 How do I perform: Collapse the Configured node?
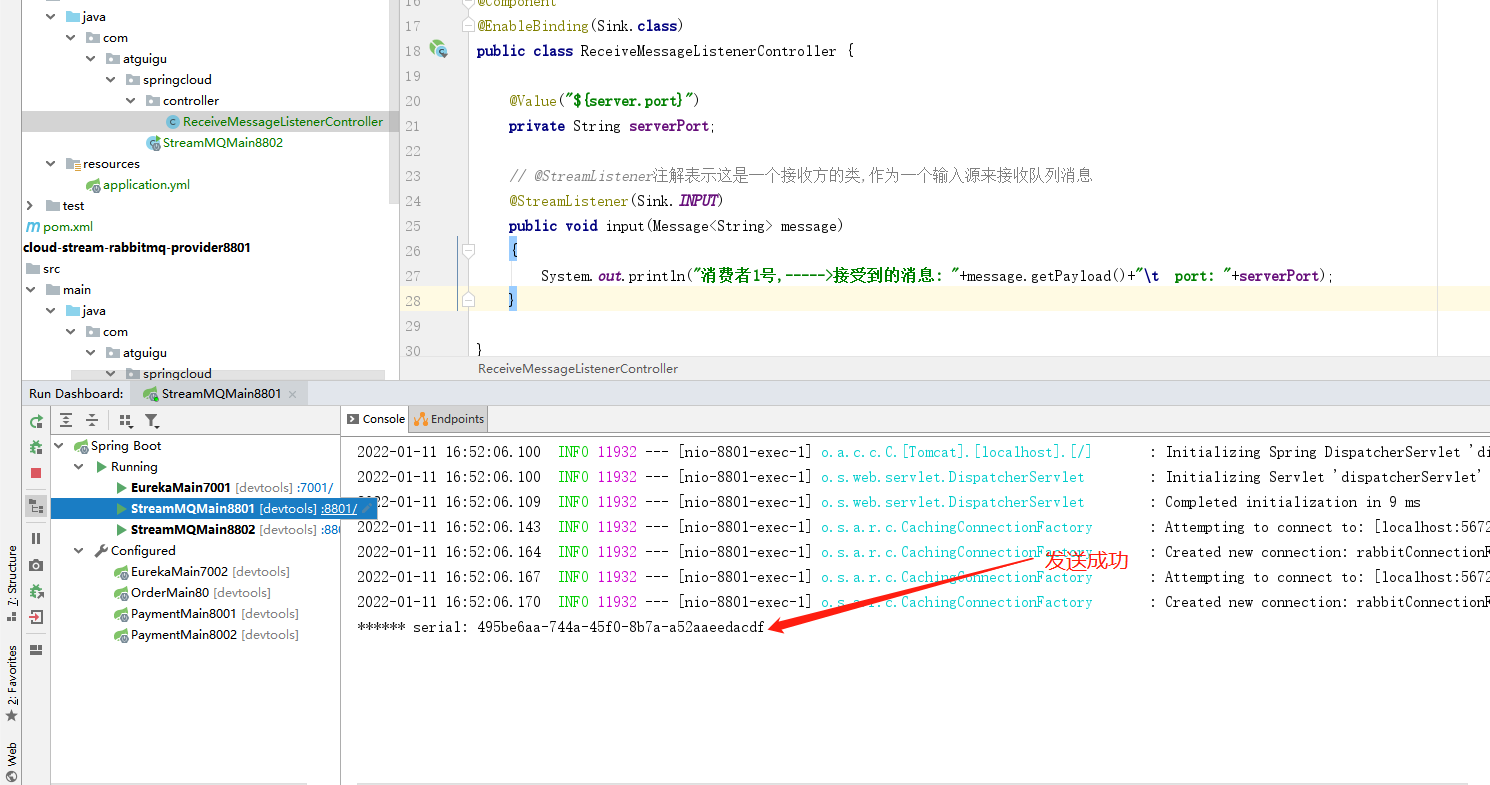(79, 551)
